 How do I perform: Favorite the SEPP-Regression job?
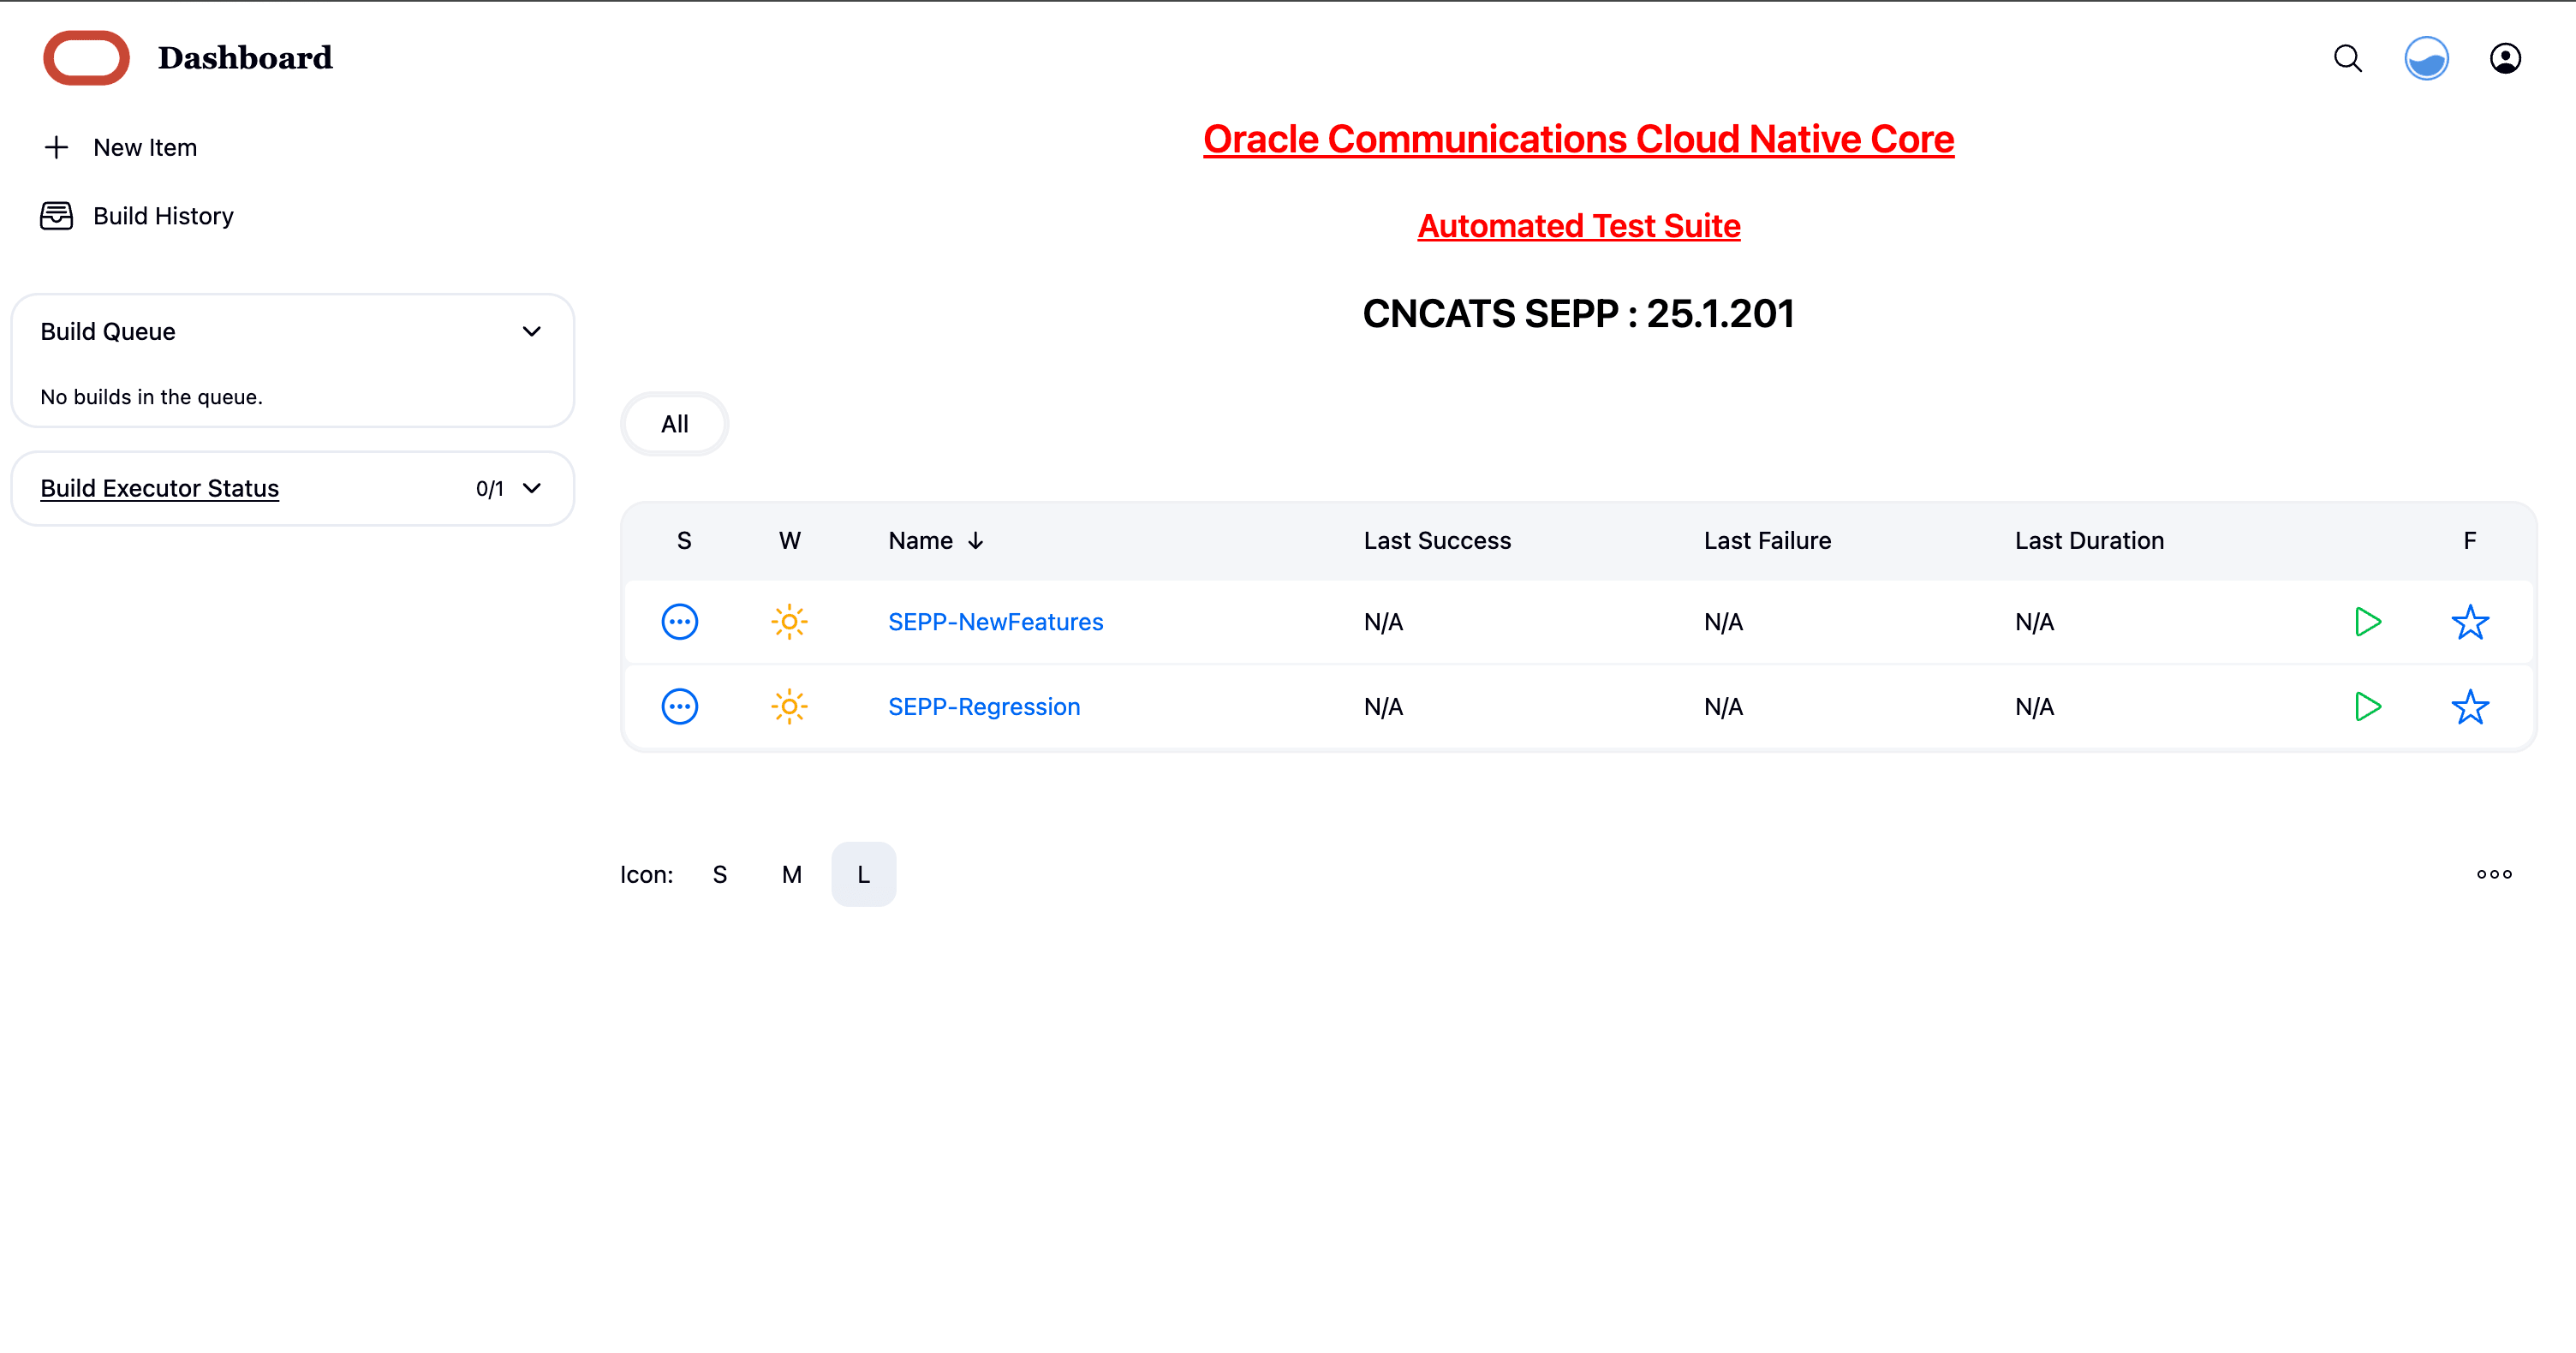tap(2470, 707)
